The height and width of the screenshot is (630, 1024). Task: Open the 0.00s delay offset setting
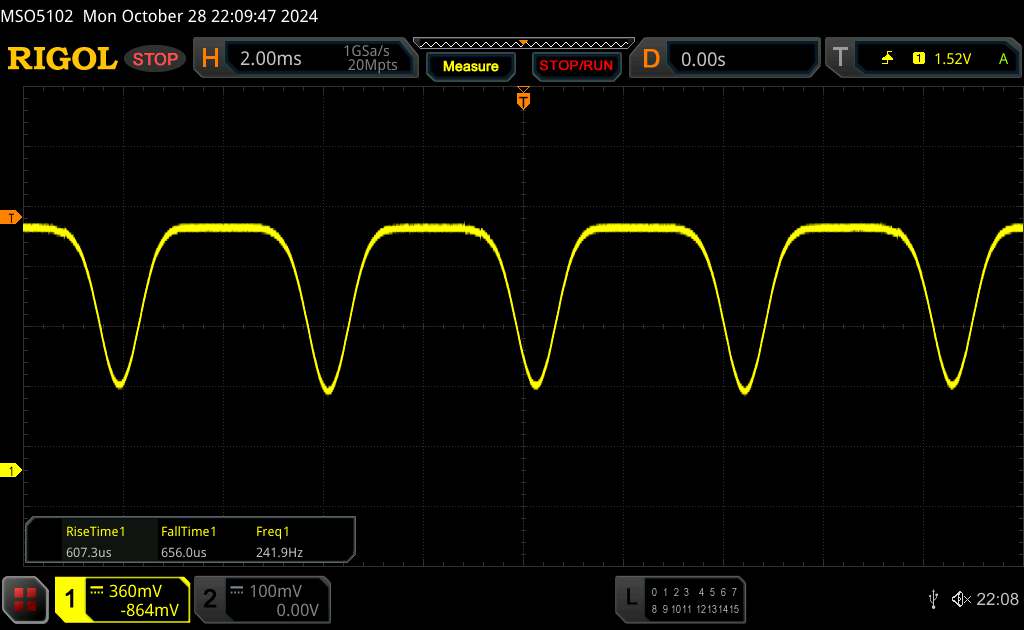click(703, 59)
